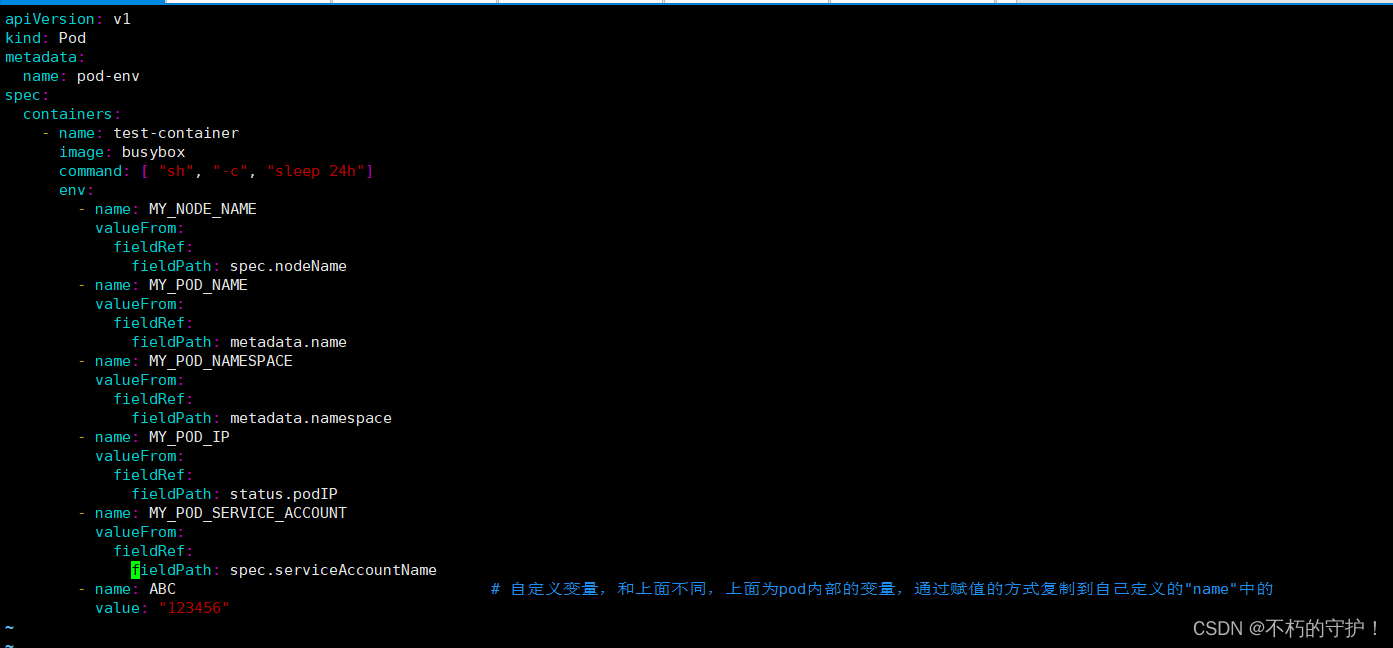Viewport: 1393px width, 648px height.
Task: Select the "v1" apiVersion value
Action: coord(122,19)
